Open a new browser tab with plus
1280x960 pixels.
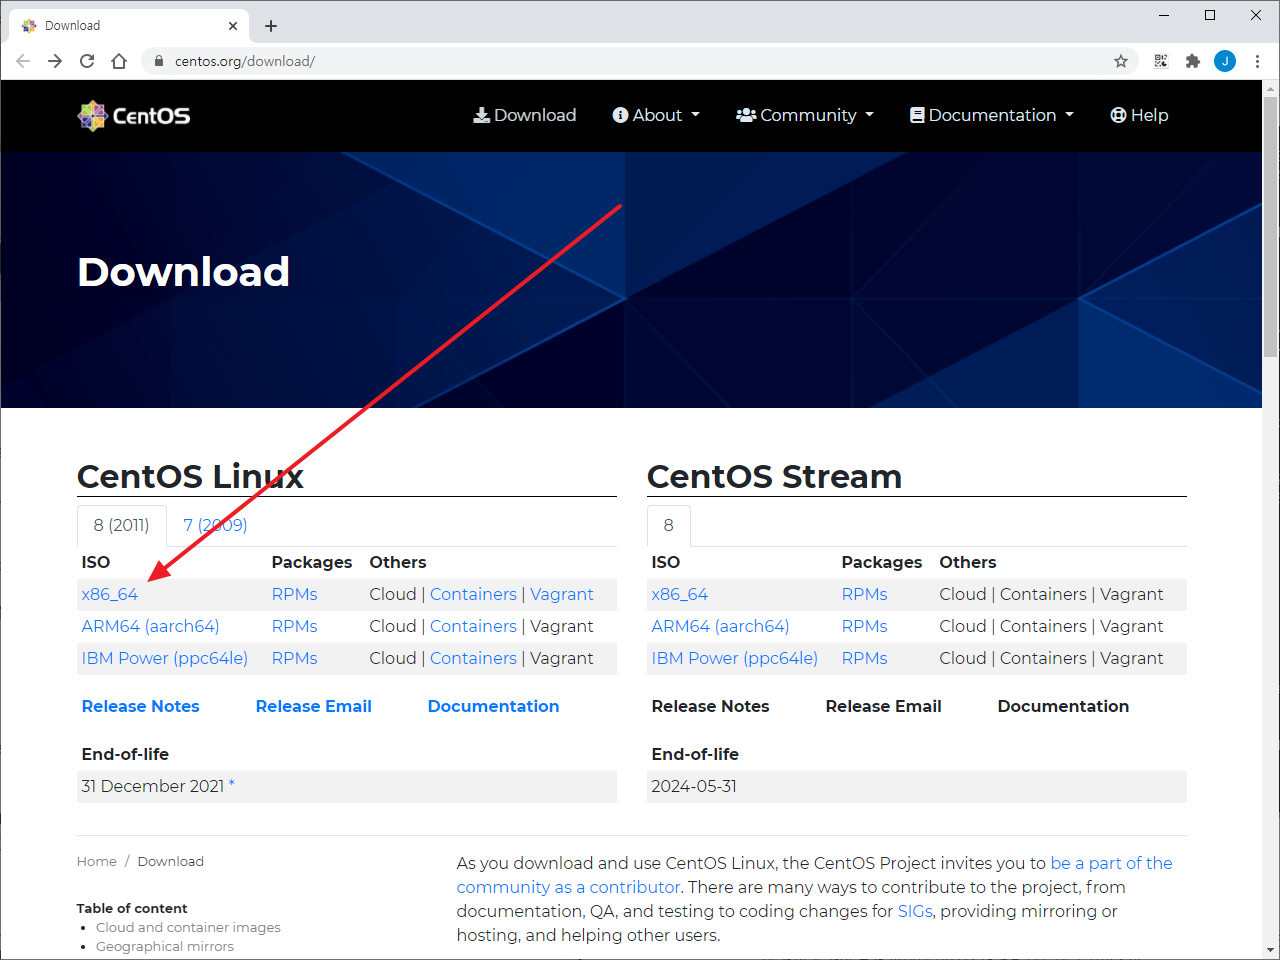(x=271, y=26)
